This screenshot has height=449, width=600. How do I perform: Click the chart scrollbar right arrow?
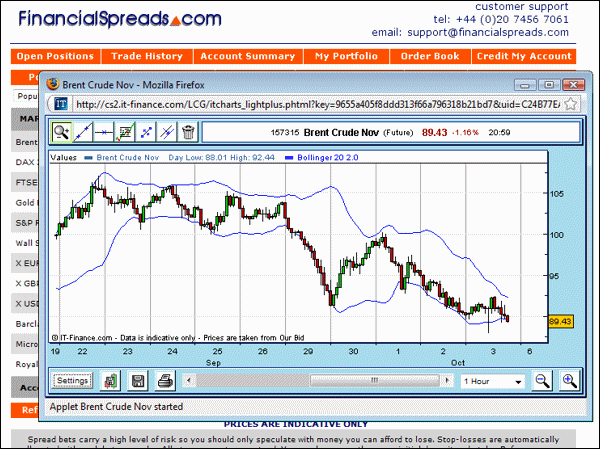[447, 380]
